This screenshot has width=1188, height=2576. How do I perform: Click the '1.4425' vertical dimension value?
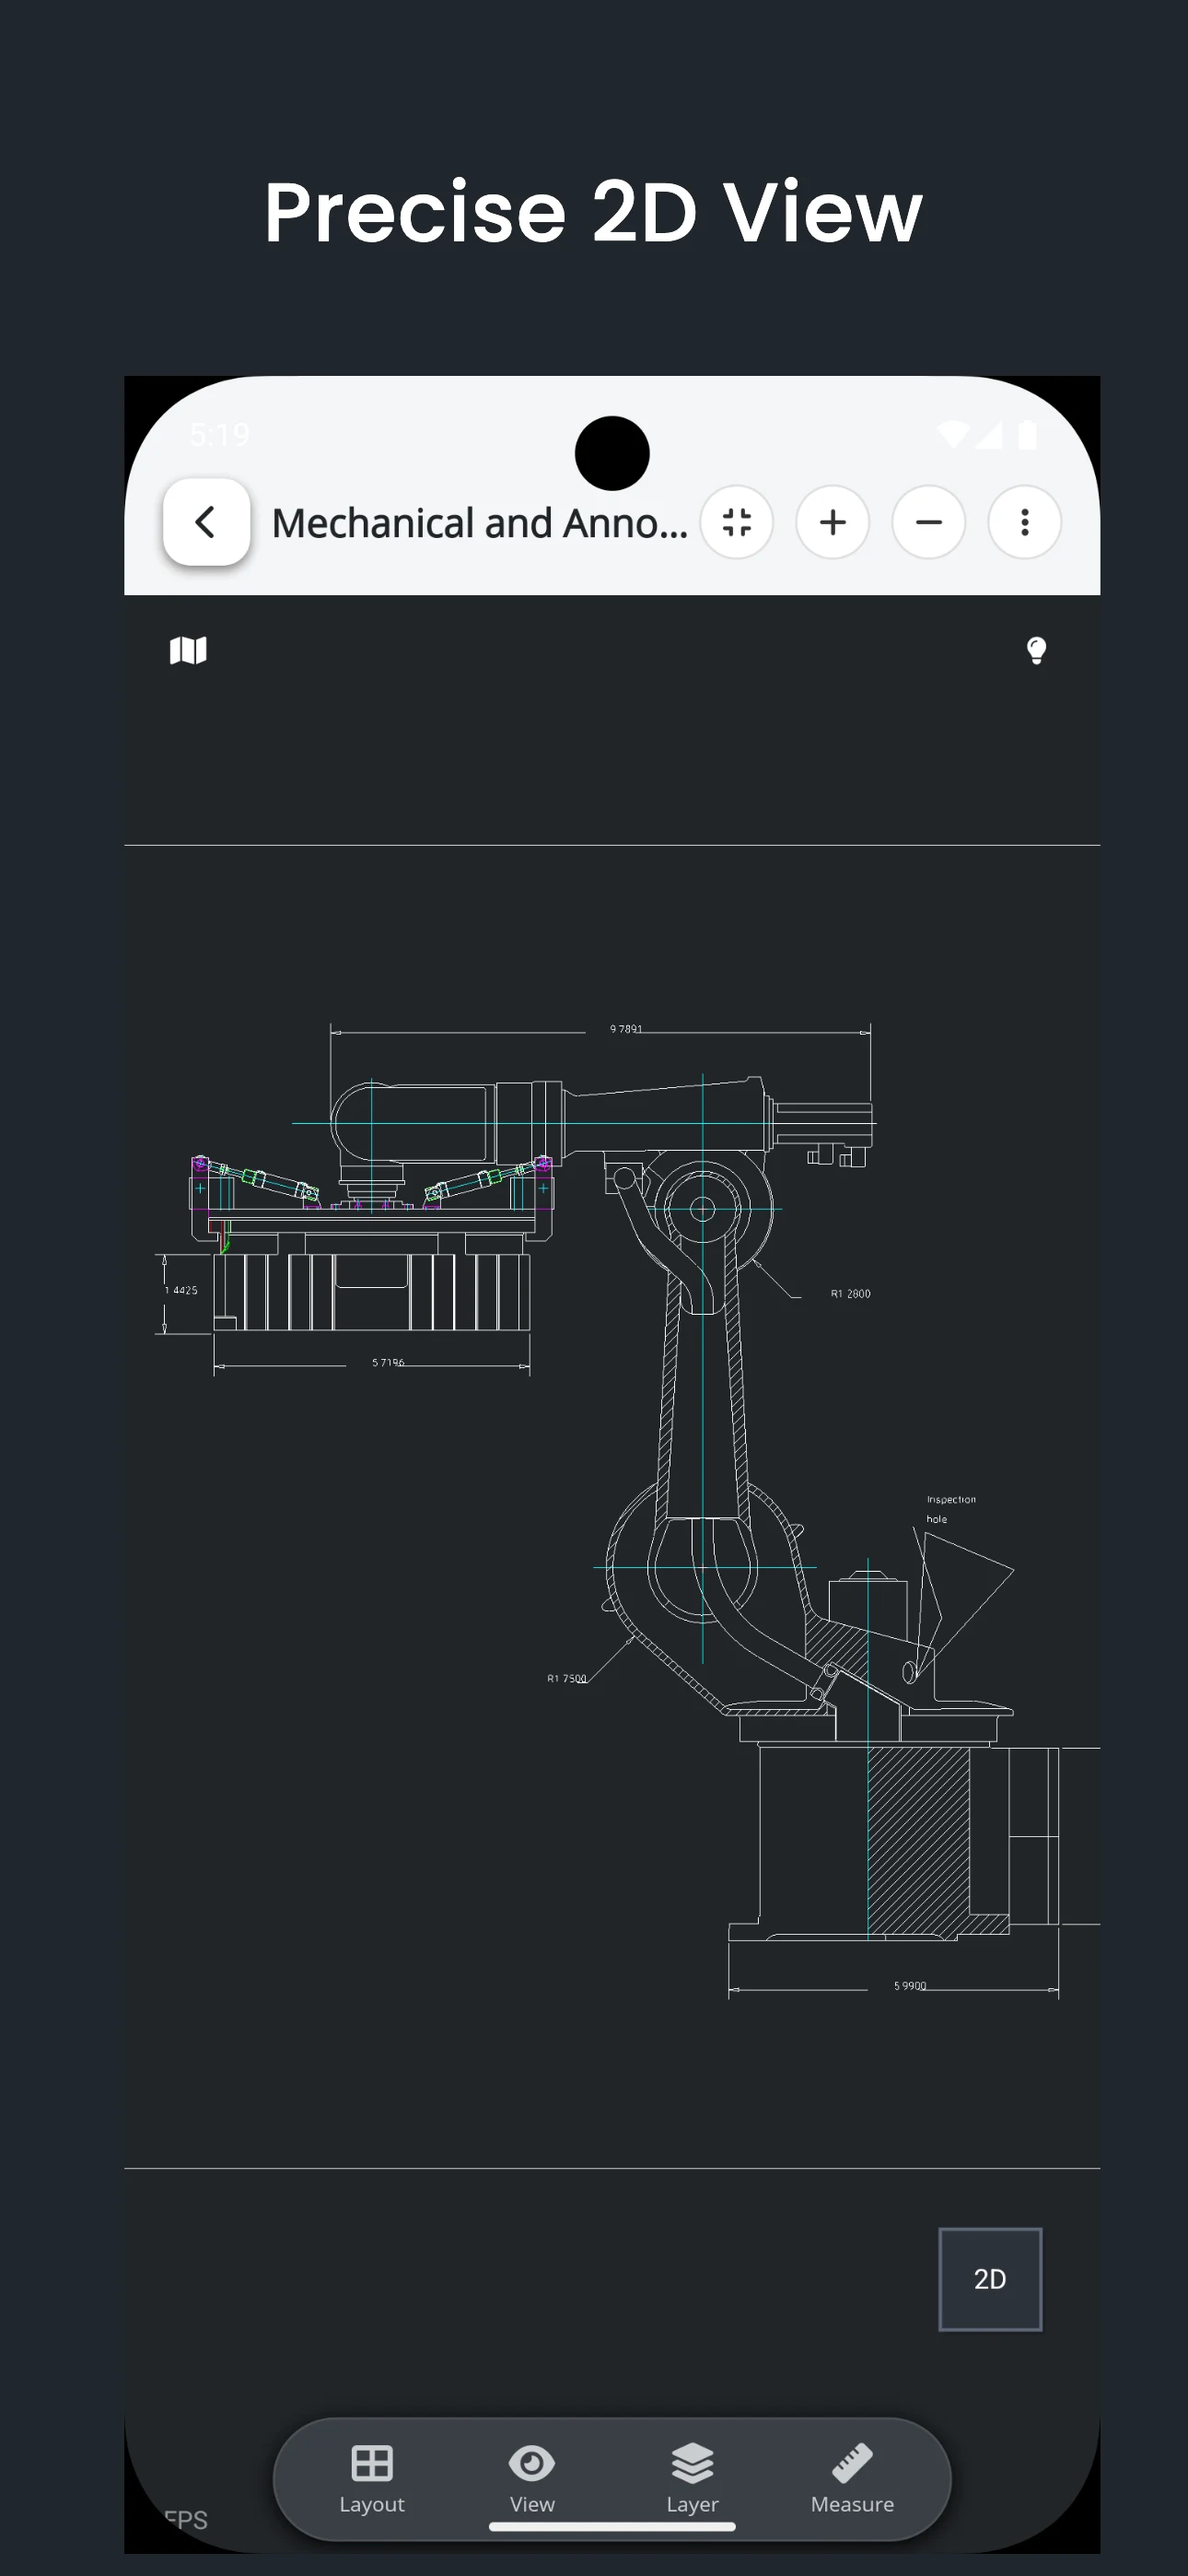point(181,1290)
